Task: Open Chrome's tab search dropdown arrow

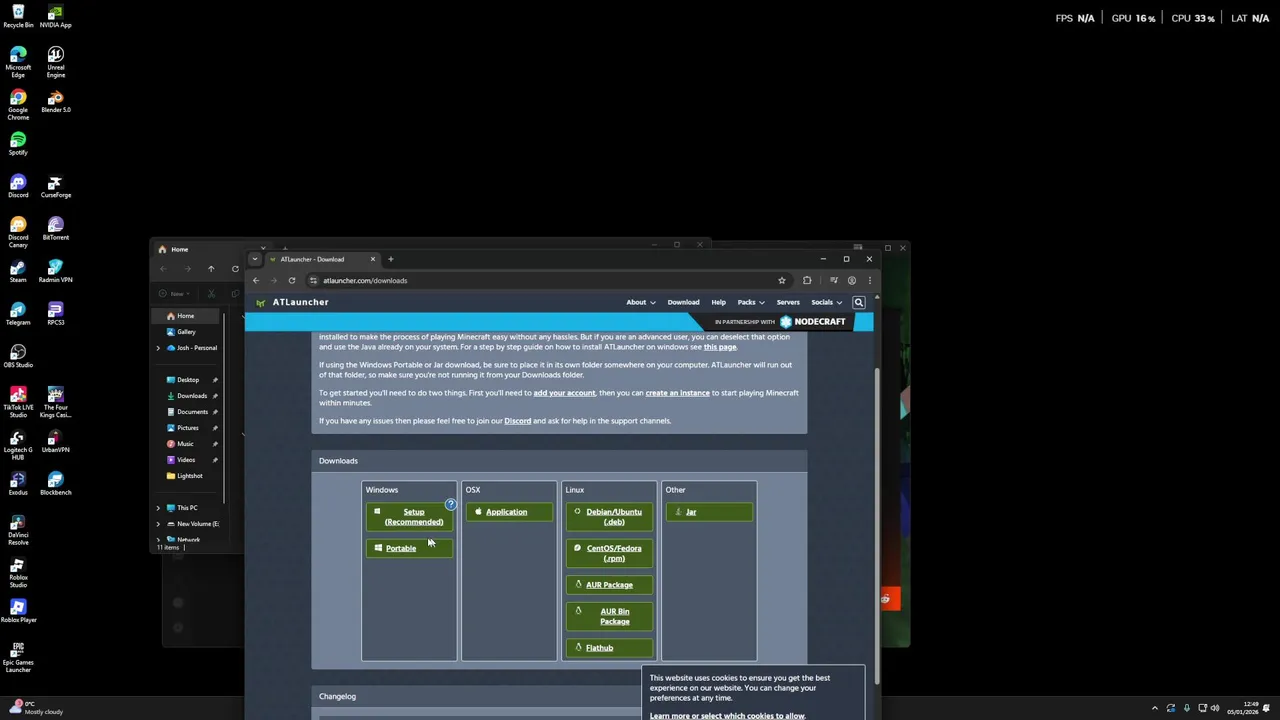Action: point(255,259)
